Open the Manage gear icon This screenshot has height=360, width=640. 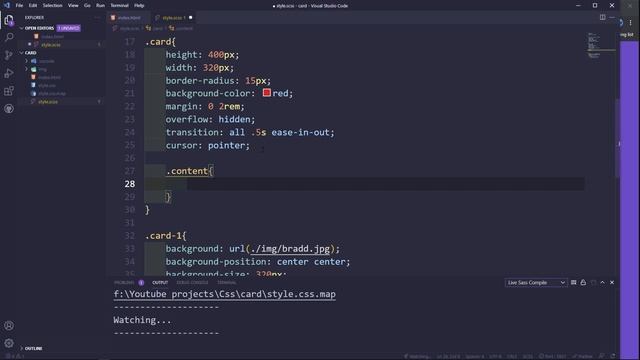[9, 343]
